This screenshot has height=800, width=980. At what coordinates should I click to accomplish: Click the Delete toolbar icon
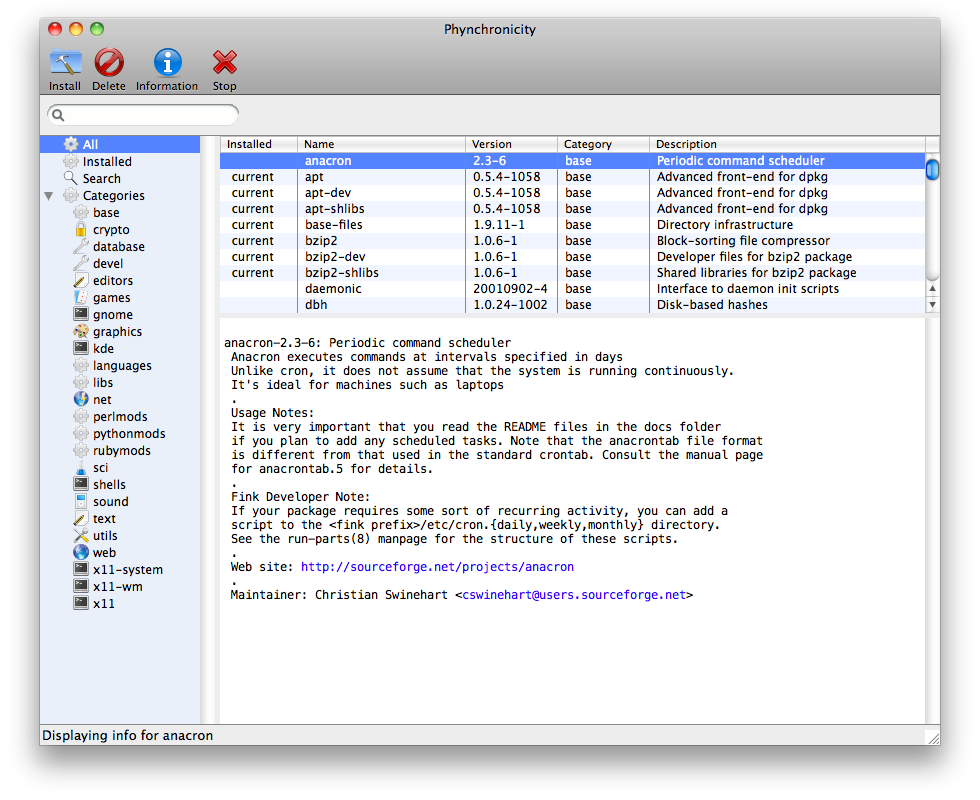(x=109, y=63)
